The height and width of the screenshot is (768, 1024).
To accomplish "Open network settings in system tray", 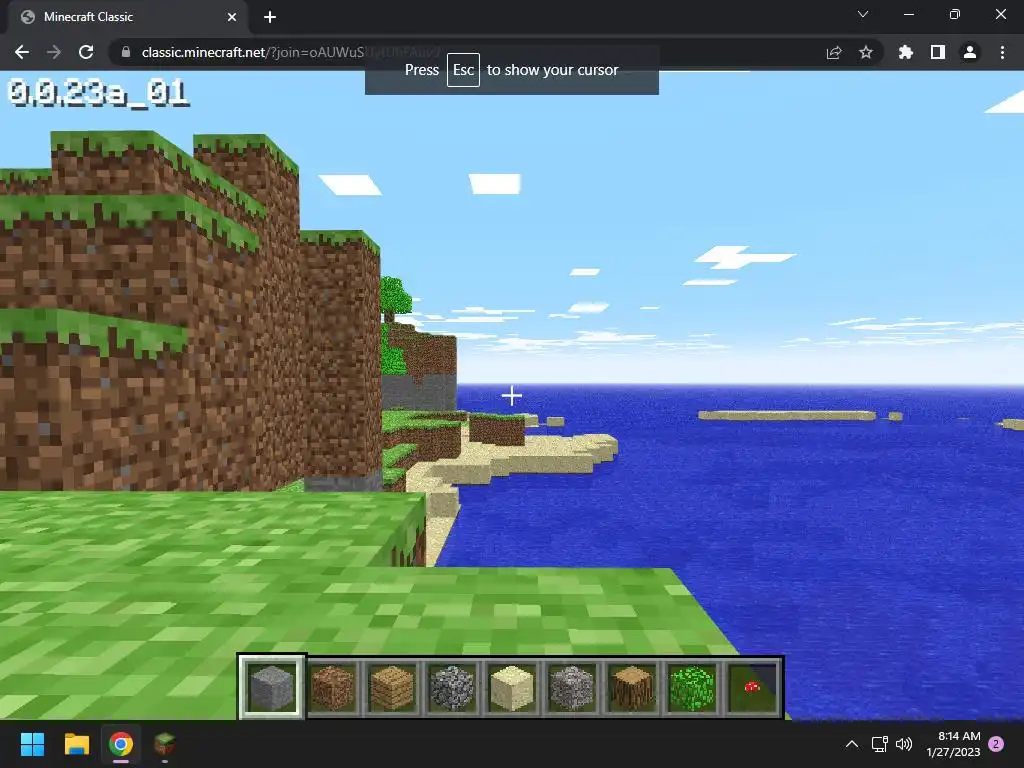I will tap(880, 744).
